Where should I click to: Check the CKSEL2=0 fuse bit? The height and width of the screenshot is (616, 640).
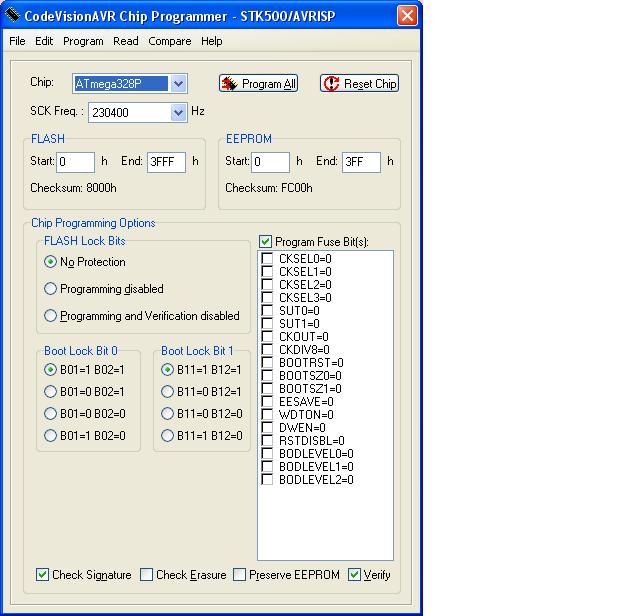point(267,285)
